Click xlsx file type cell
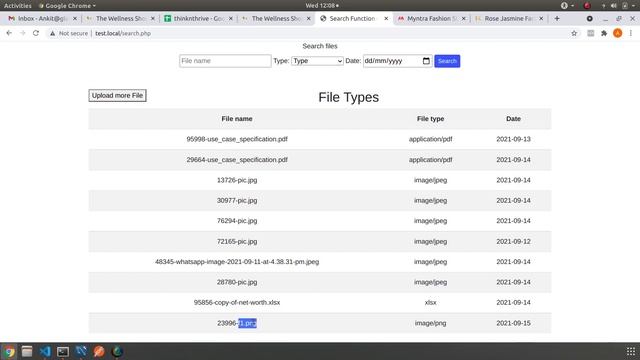The image size is (640, 360). point(430,302)
